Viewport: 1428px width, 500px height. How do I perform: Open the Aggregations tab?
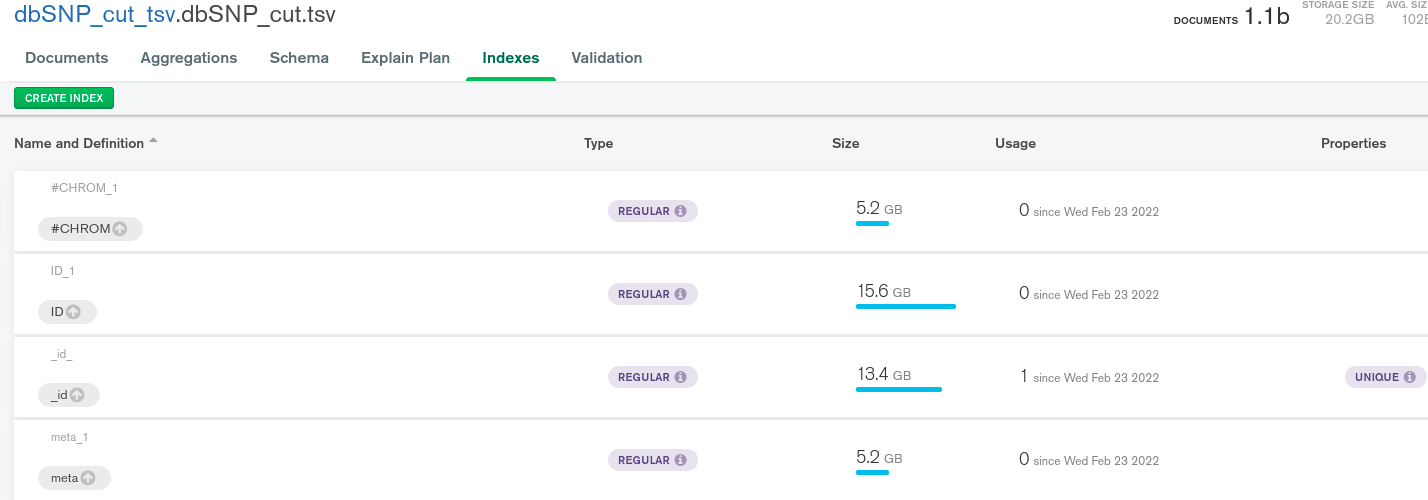189,58
